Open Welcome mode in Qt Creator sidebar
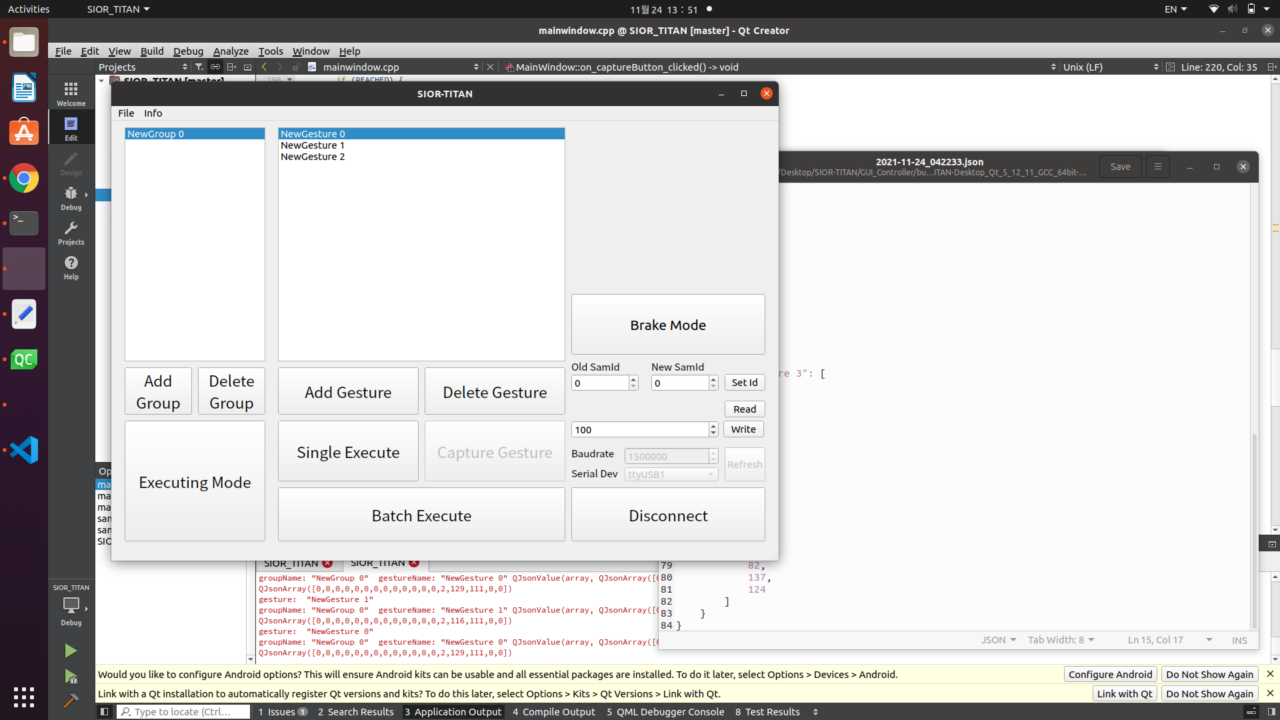The height and width of the screenshot is (720, 1280). [x=71, y=94]
